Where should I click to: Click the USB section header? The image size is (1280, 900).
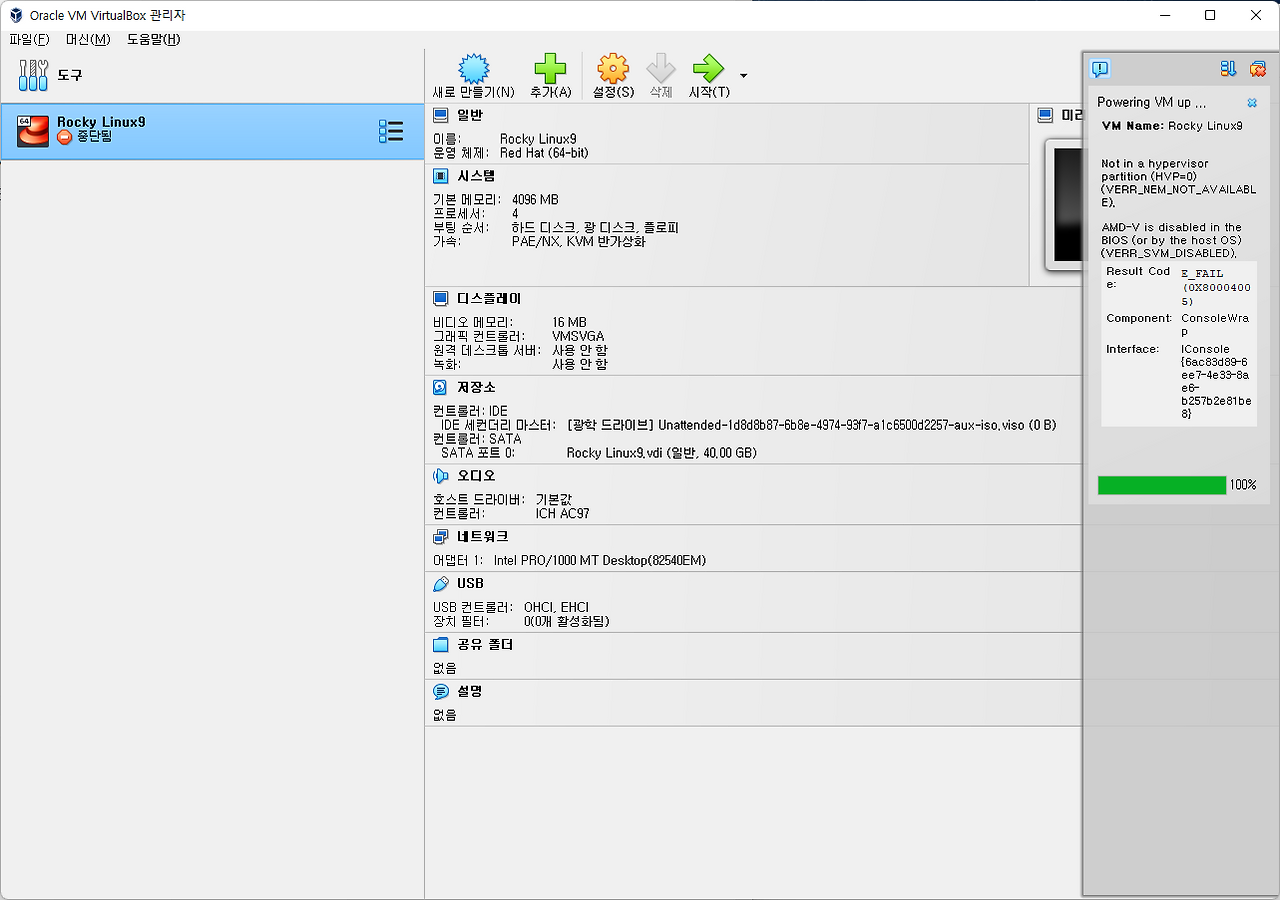click(470, 584)
